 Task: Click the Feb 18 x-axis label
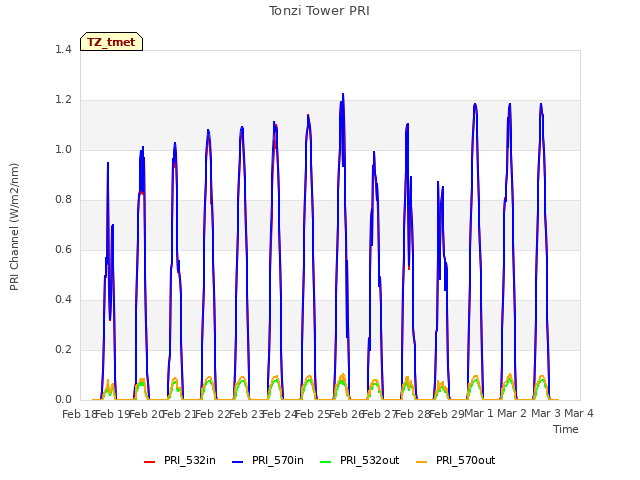point(79,414)
